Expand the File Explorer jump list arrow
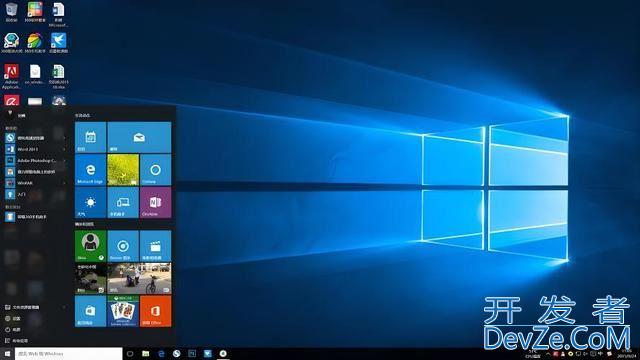640x360 pixels. click(64, 307)
